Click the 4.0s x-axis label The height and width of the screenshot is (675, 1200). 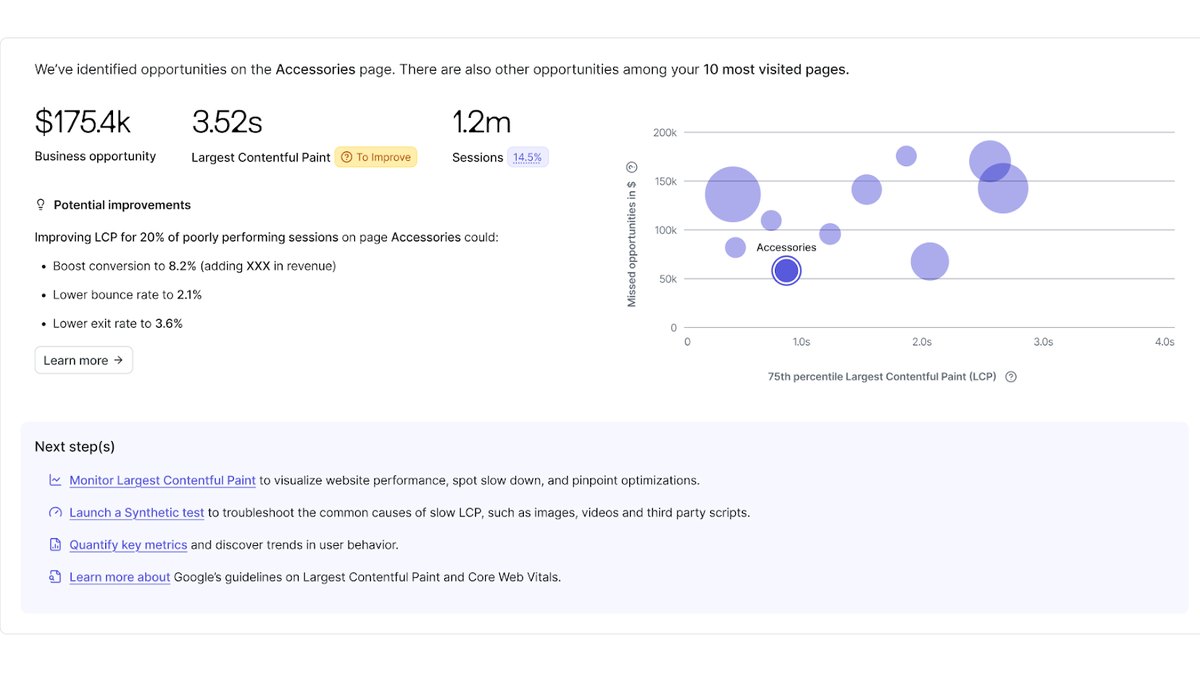click(x=1165, y=342)
